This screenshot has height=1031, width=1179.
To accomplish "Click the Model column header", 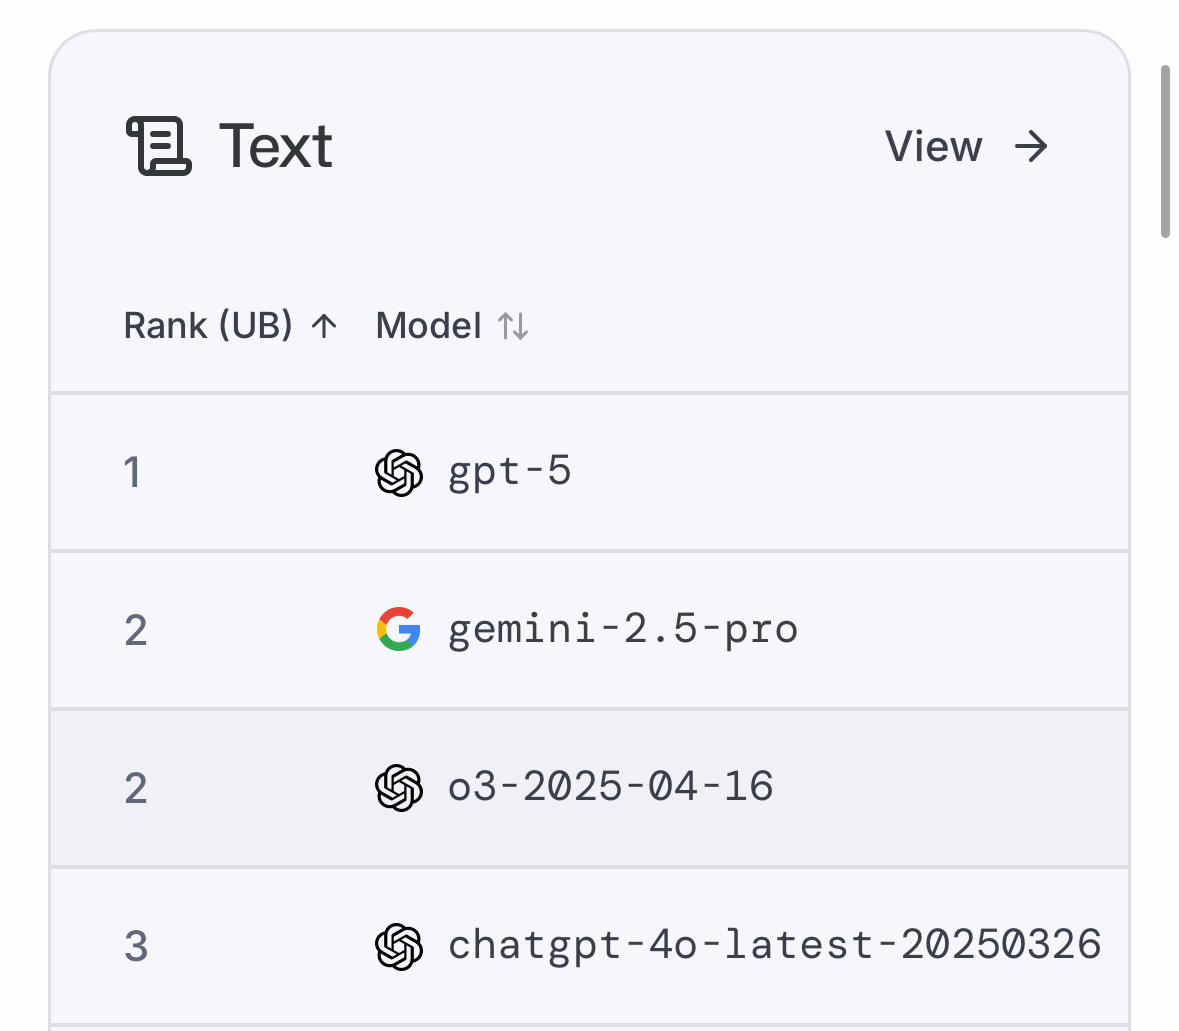I will pos(429,326).
